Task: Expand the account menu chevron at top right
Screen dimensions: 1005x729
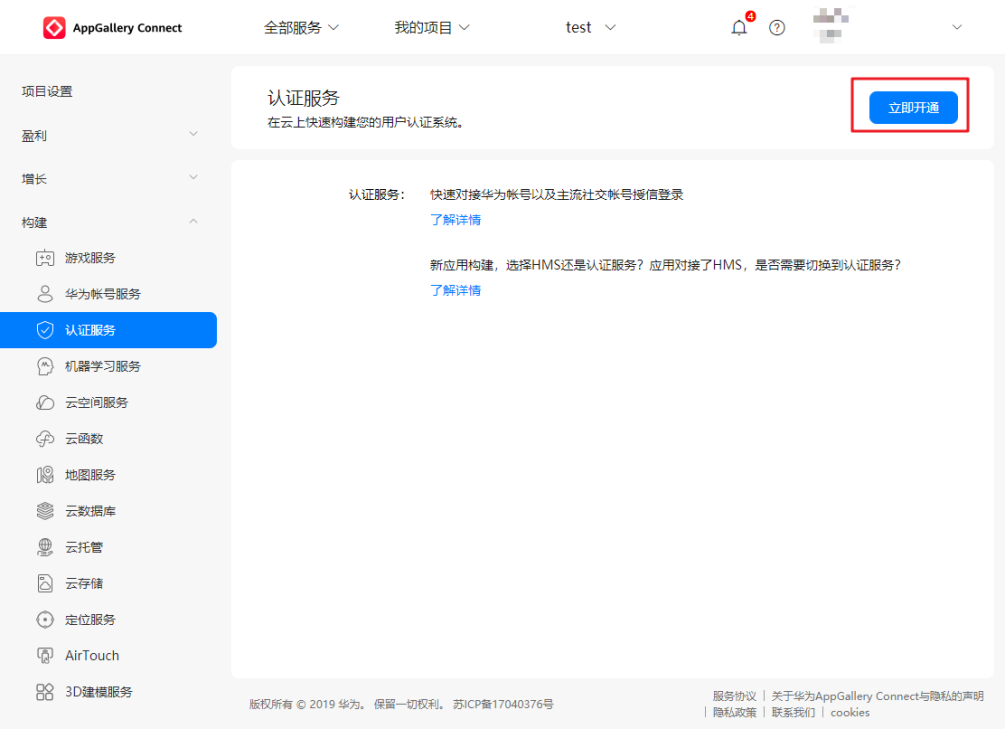Action: tap(957, 28)
